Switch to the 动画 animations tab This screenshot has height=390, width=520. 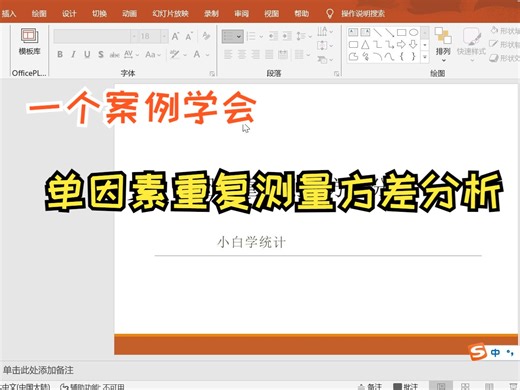[x=129, y=14]
